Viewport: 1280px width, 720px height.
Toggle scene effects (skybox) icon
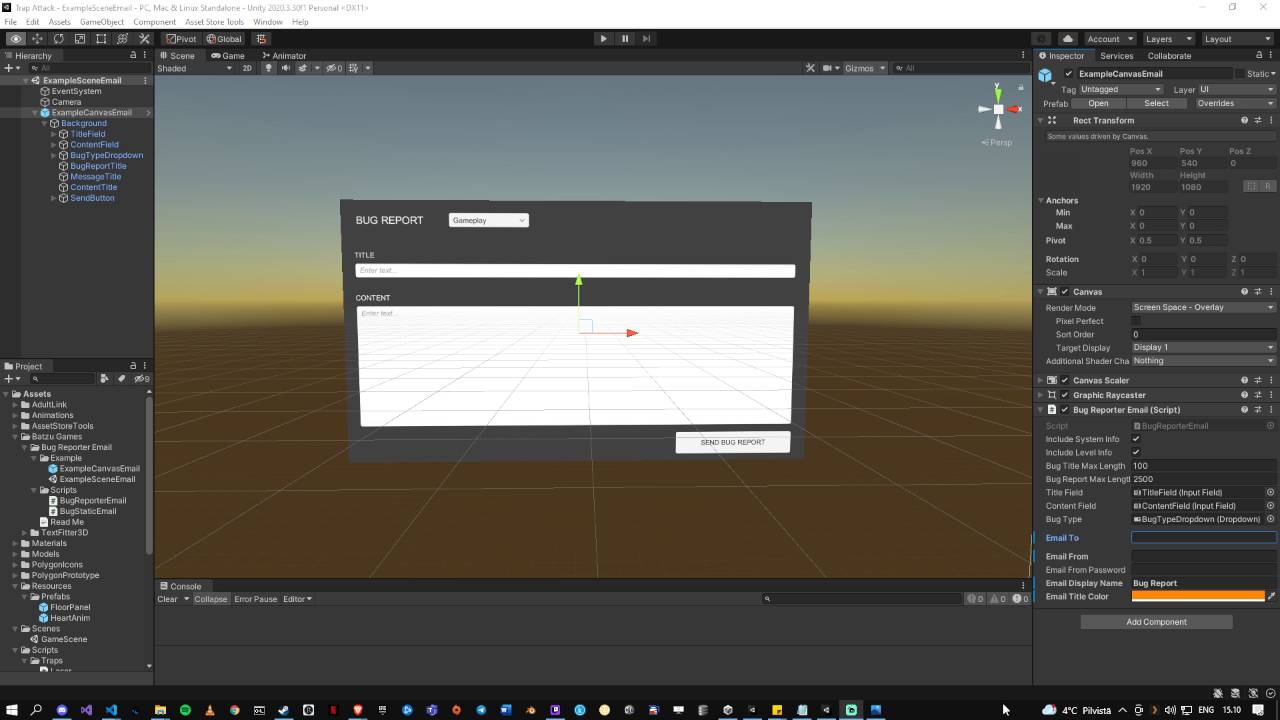[x=304, y=68]
